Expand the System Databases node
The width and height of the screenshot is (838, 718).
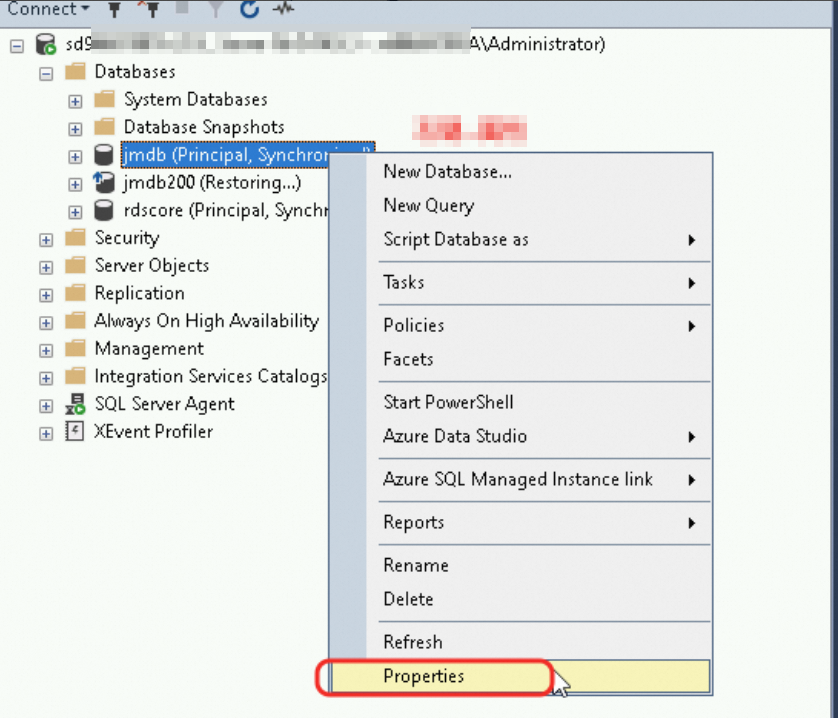coord(75,102)
